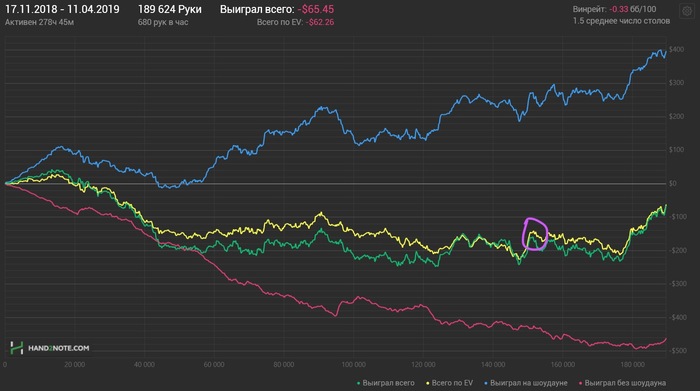The height and width of the screenshot is (391, 700).
Task: Toggle the 'Выиграл всего' legend series
Action: 386,383
